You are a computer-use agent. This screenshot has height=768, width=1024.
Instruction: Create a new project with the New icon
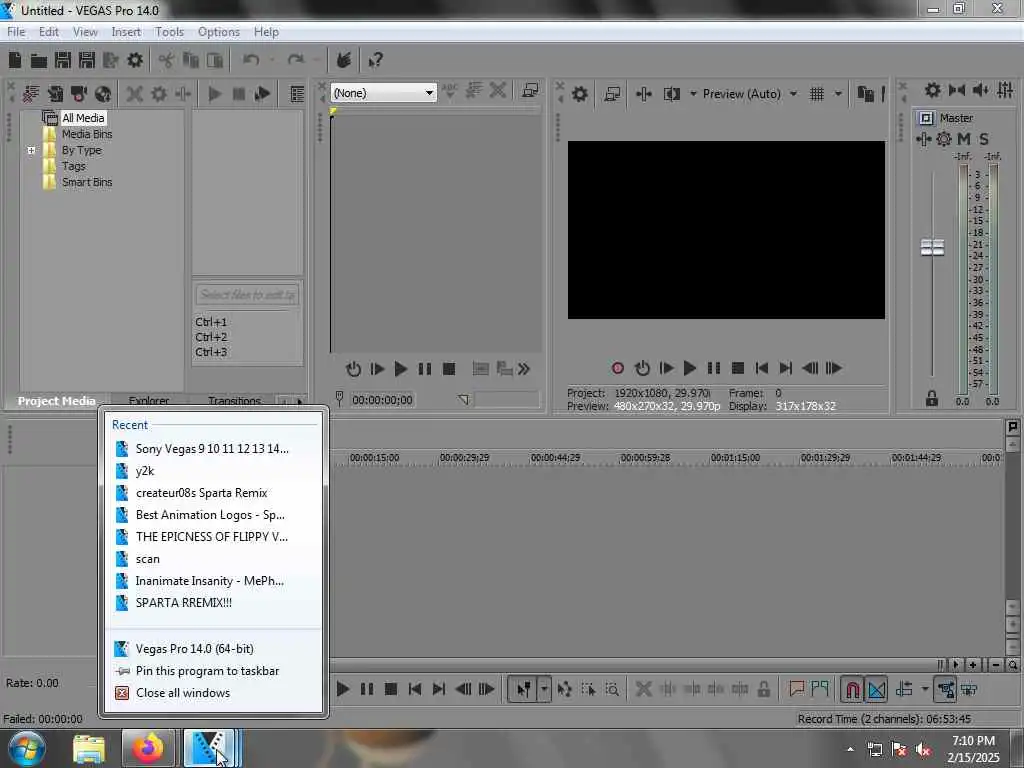pos(15,60)
